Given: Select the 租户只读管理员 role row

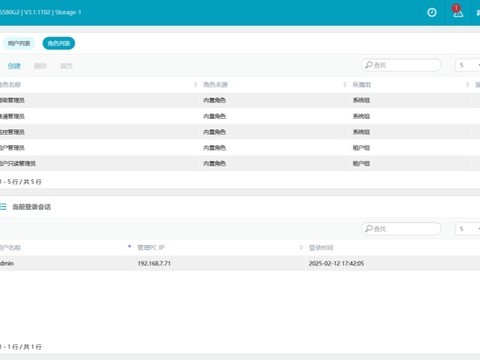Looking at the screenshot, I should (x=240, y=163).
